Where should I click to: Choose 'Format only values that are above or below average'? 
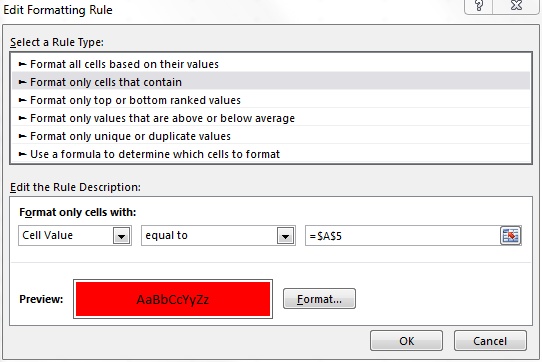coord(271,118)
